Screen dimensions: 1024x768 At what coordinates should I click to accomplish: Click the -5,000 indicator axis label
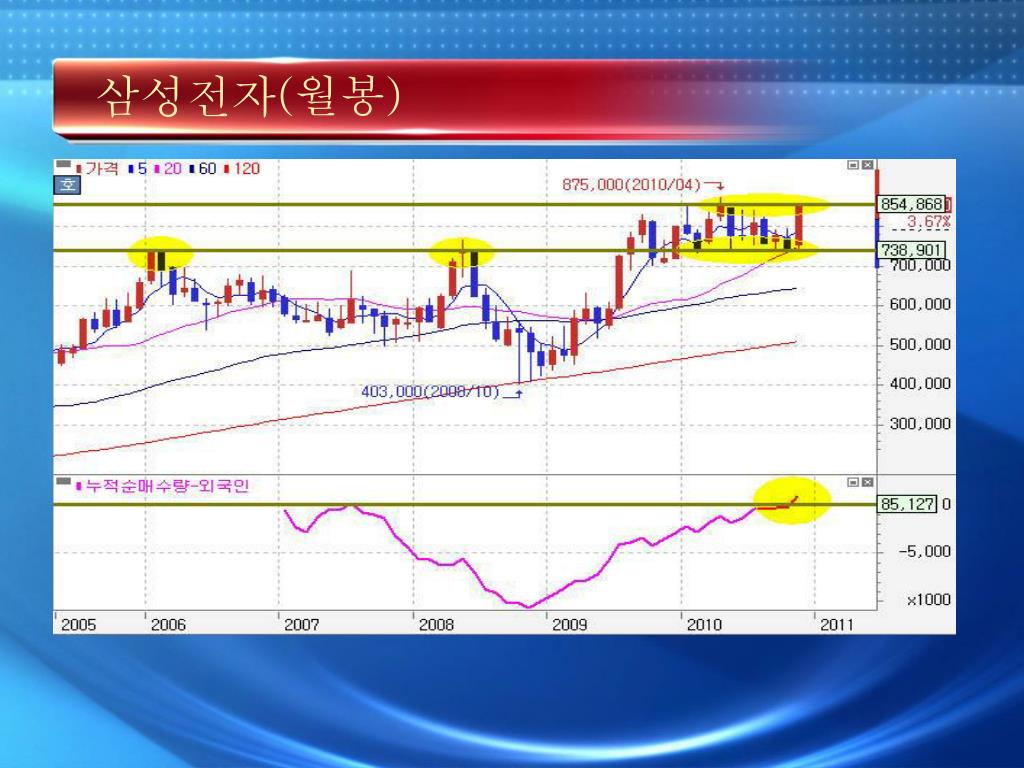pyautogui.click(x=924, y=551)
